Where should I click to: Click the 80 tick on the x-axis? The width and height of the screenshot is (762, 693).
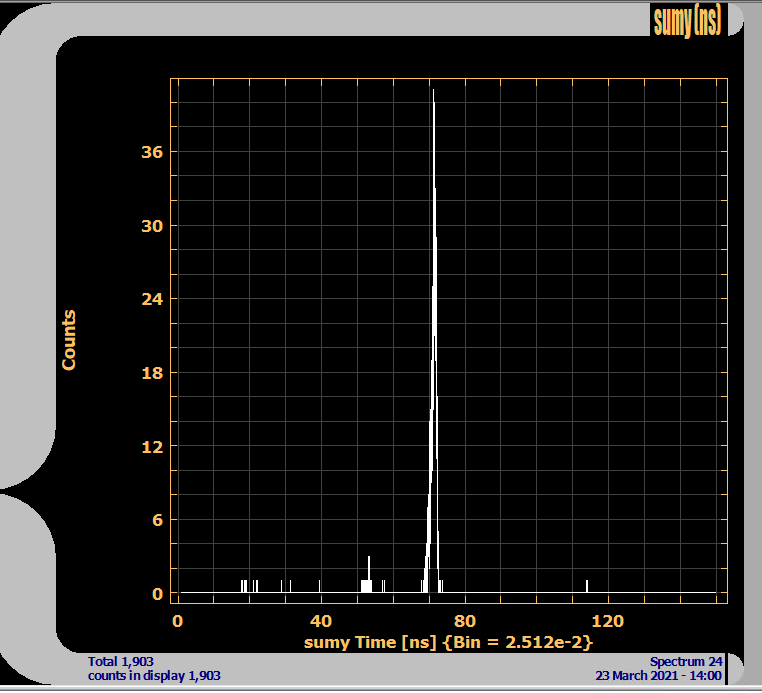click(x=465, y=621)
